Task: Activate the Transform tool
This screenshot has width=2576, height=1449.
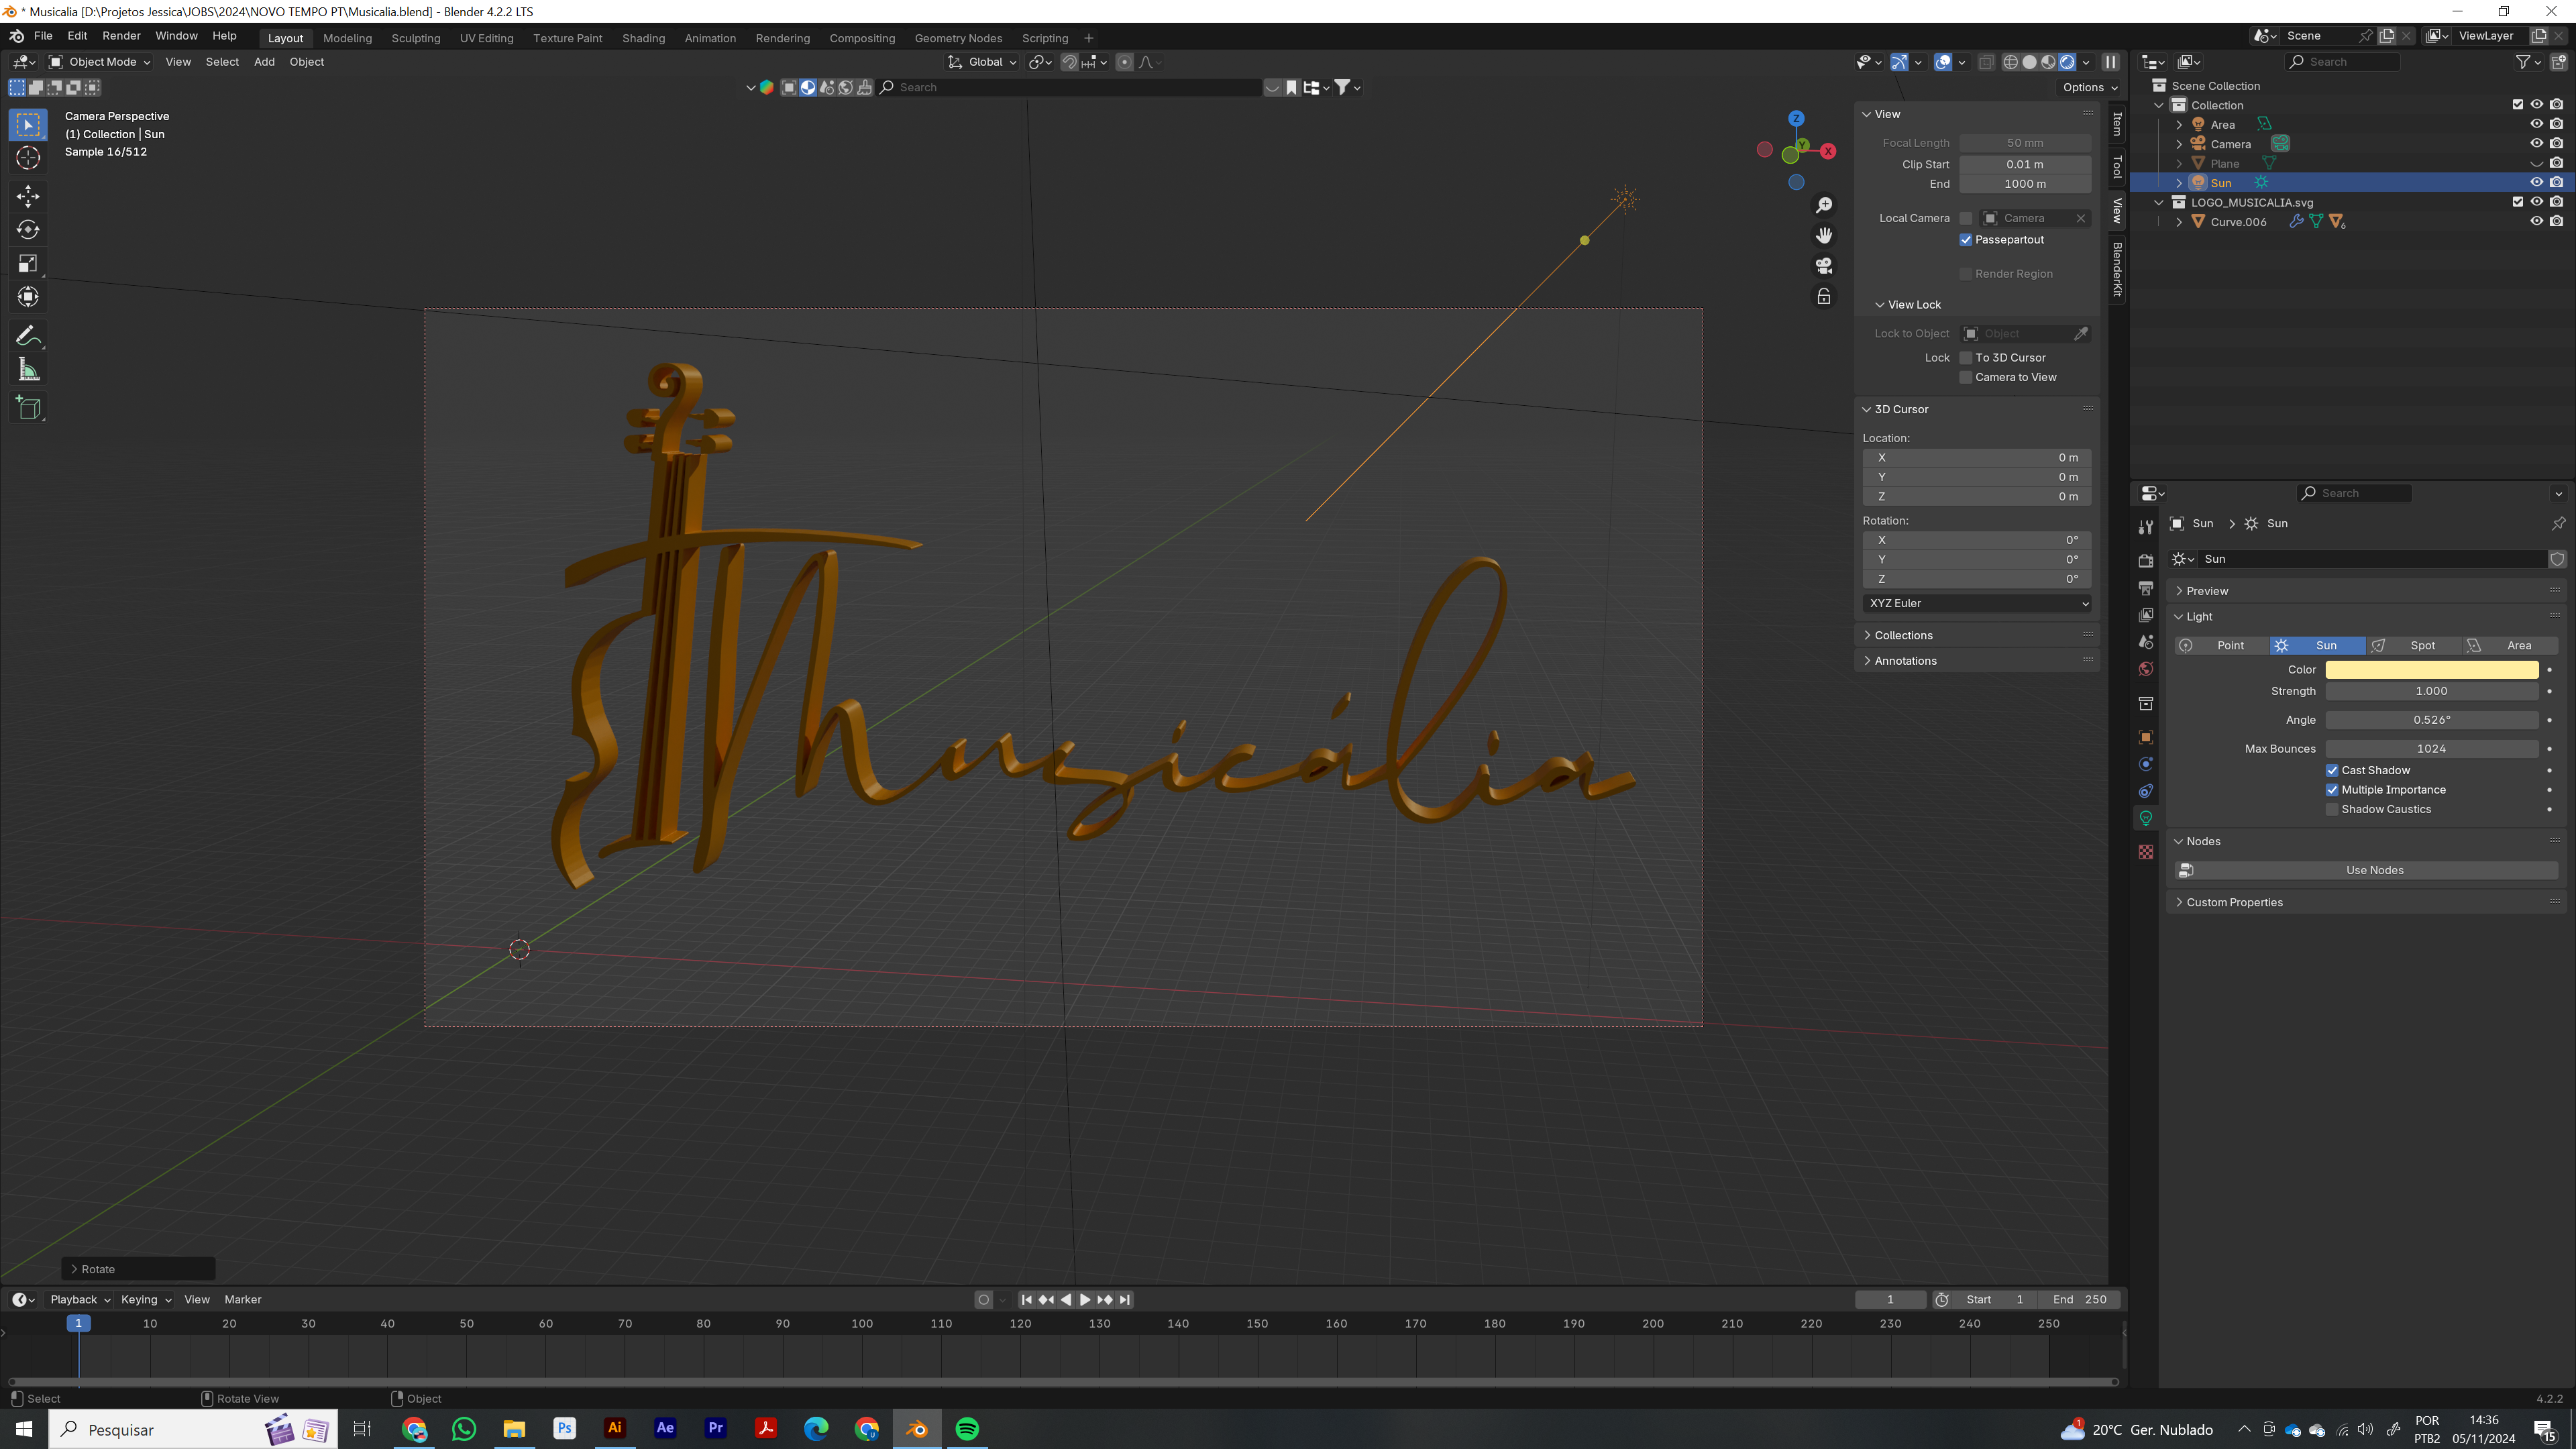Action: click(28, 297)
